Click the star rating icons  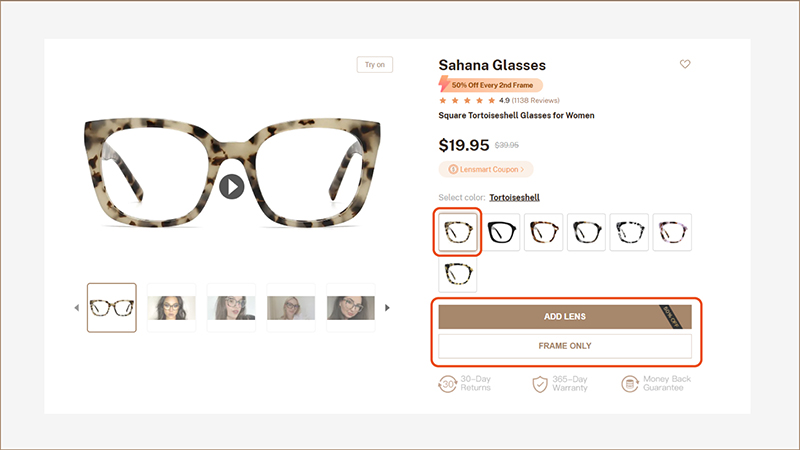[466, 100]
